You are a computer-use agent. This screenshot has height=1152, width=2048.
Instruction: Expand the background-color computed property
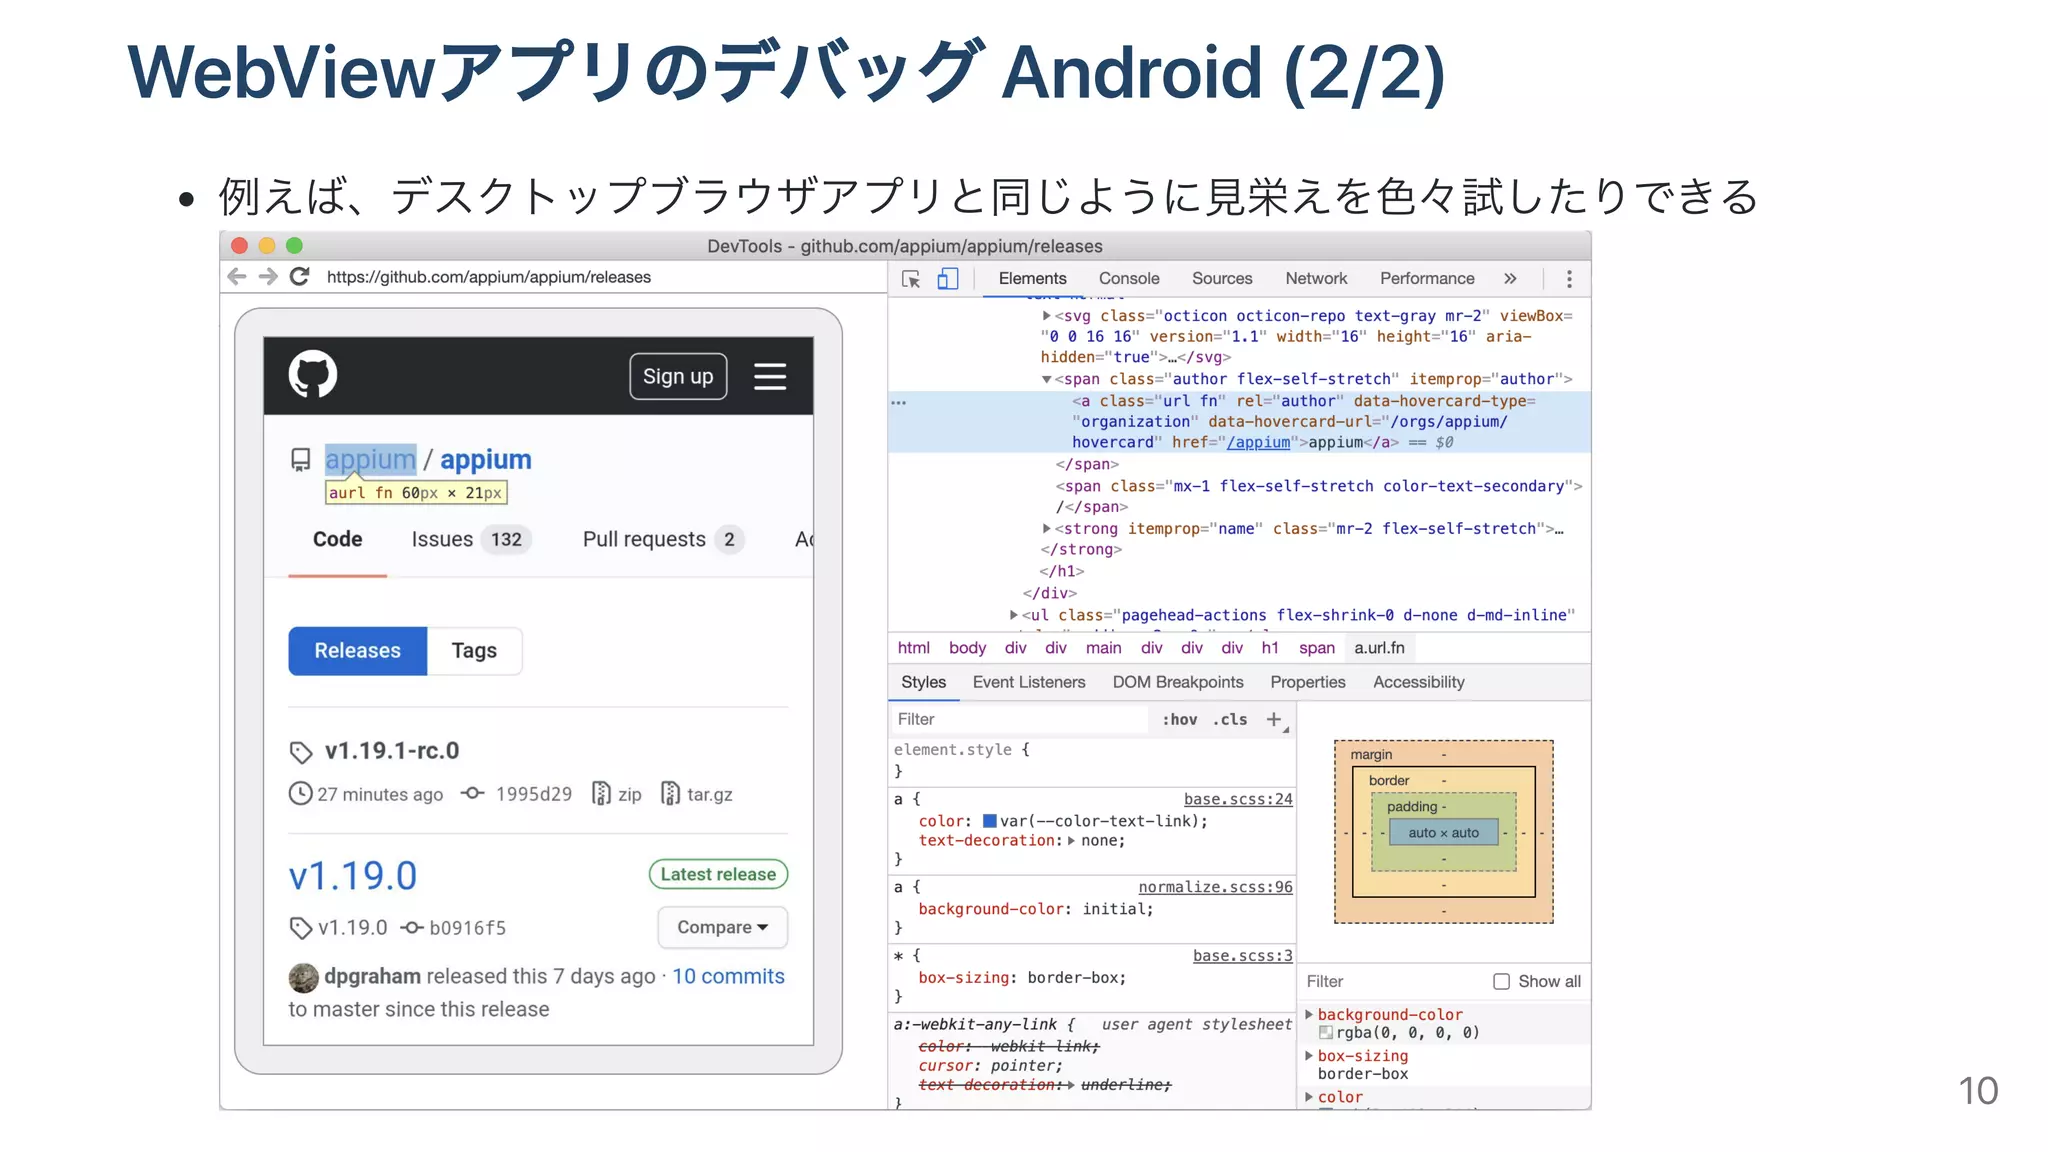point(1309,1014)
